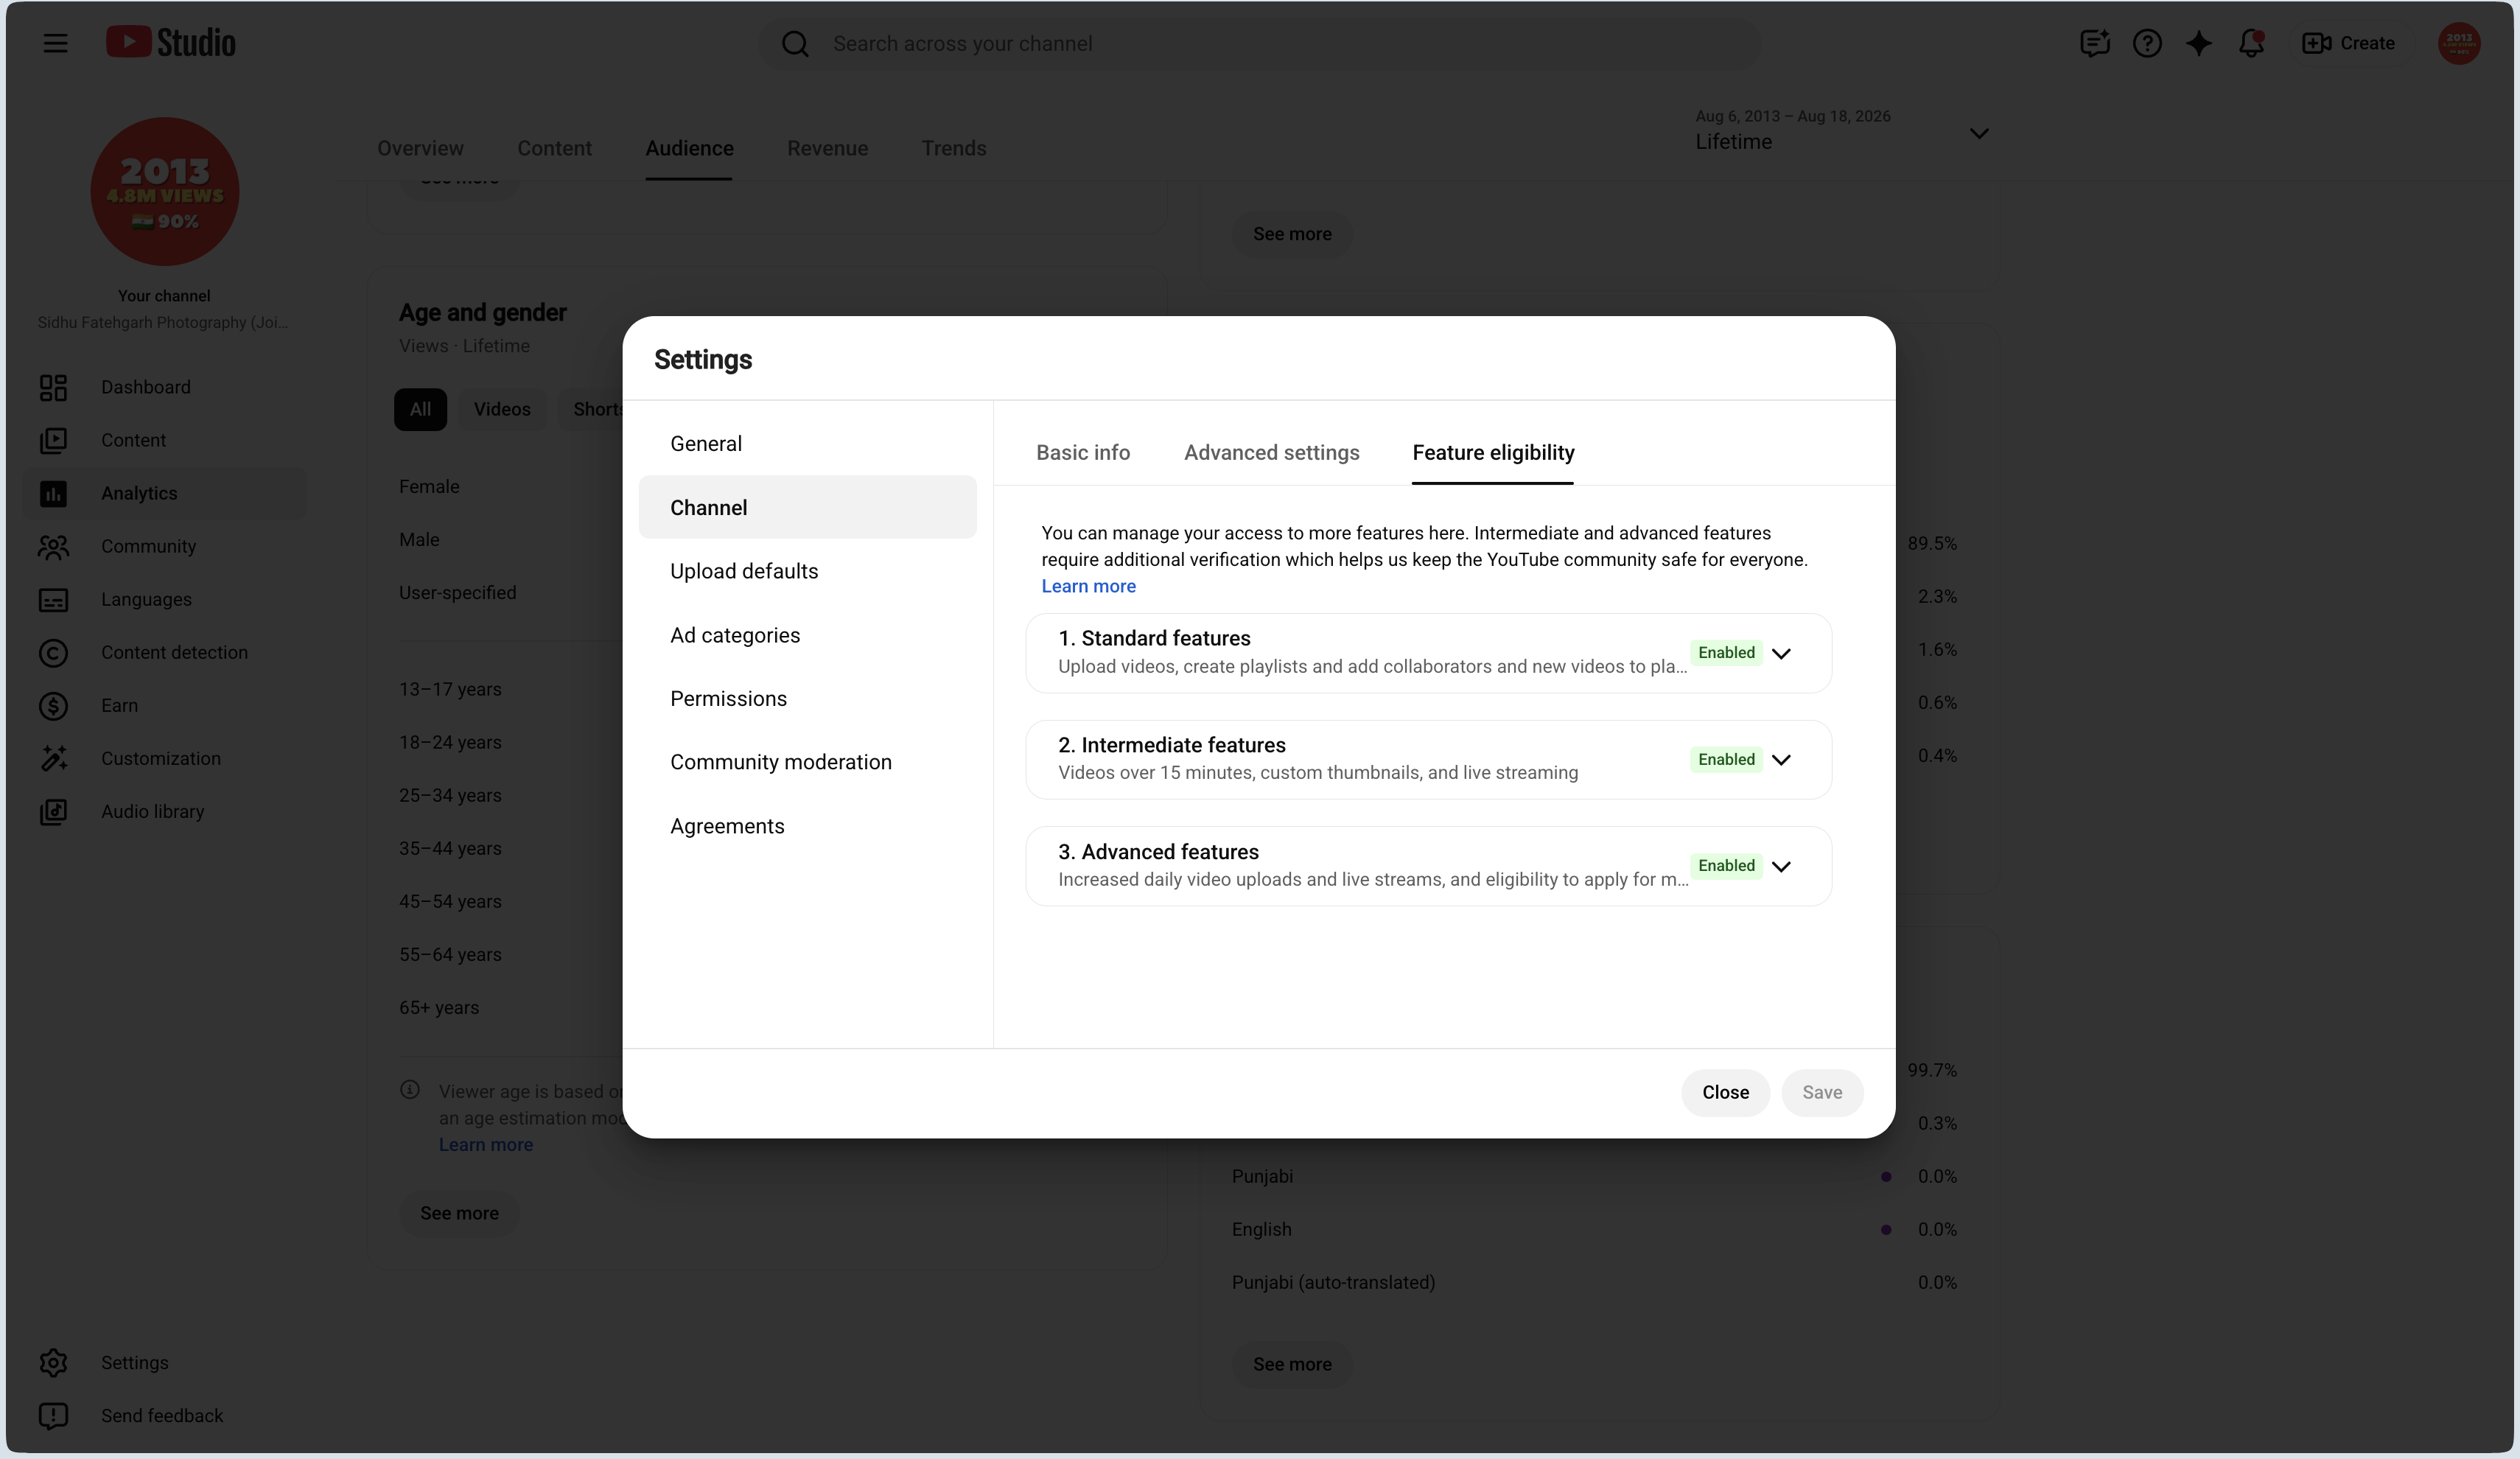Click the 18–24 years row label
Screen dimensions: 2520x1459
[x=450, y=742]
